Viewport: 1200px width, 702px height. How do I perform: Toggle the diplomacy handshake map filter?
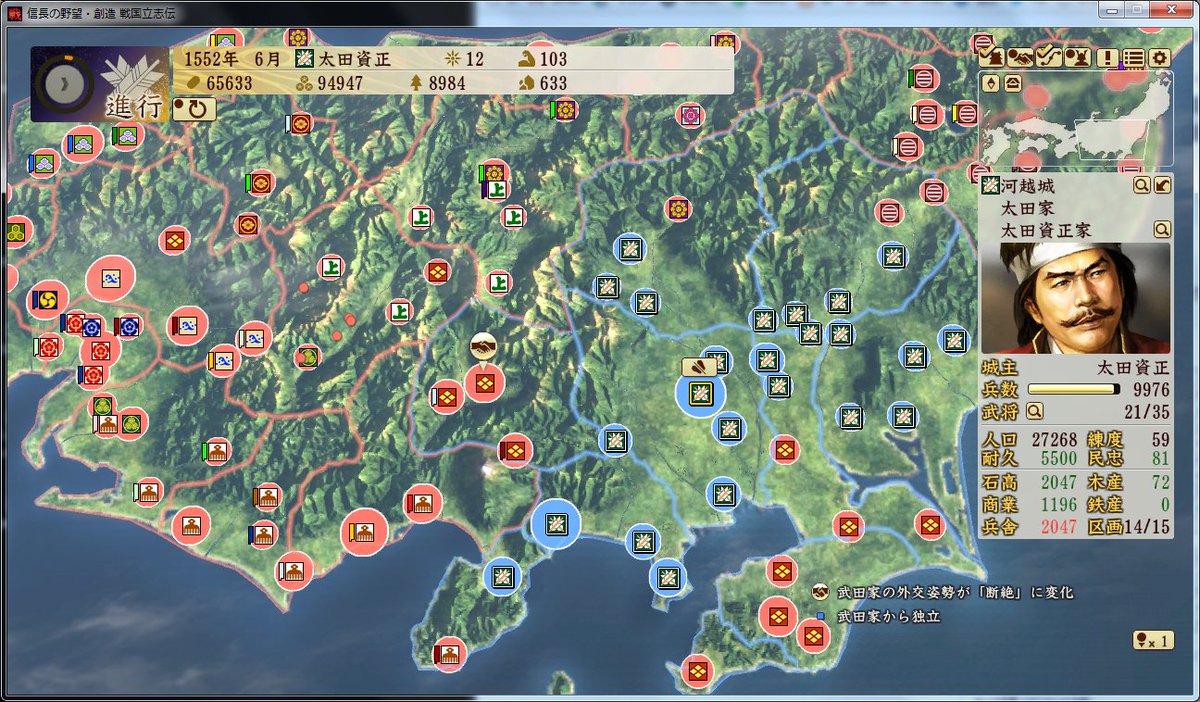click(1019, 58)
